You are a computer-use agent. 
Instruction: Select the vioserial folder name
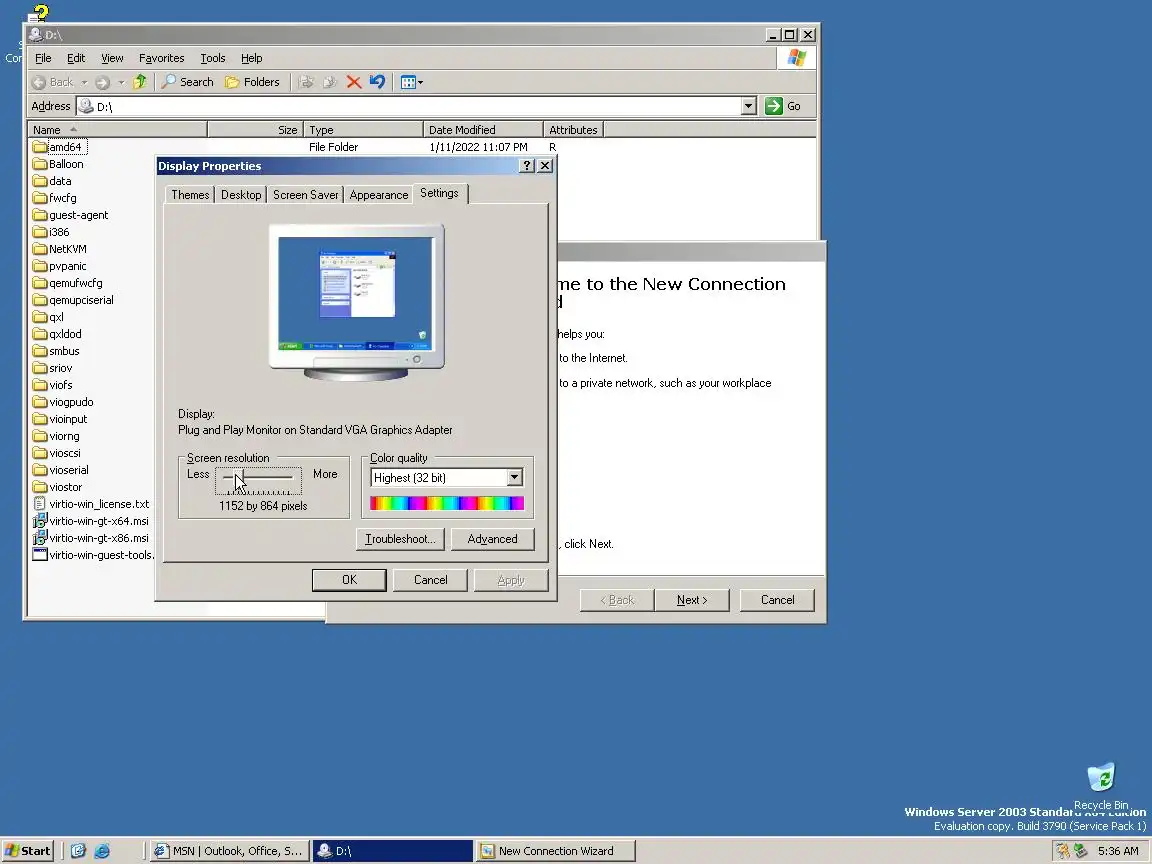coord(69,470)
